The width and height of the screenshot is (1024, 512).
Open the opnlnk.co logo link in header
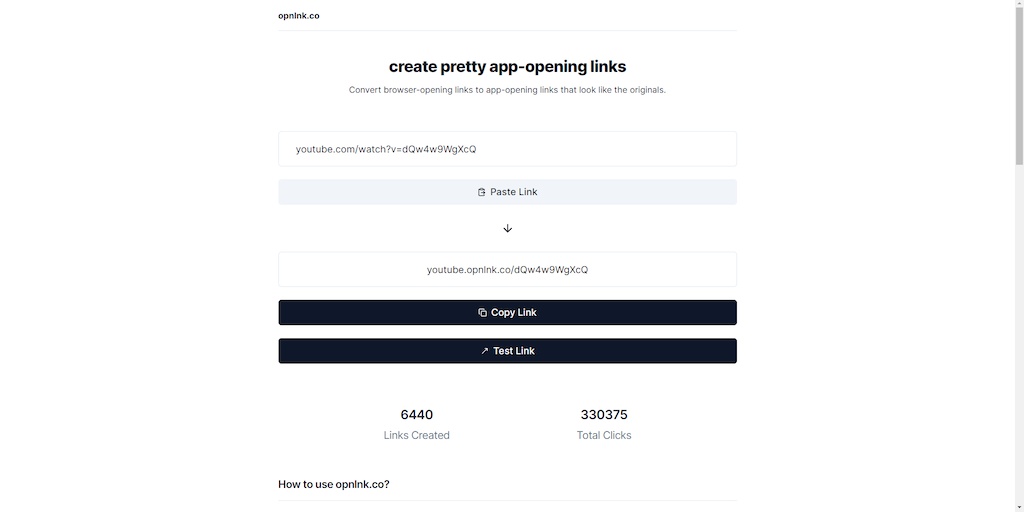click(299, 16)
